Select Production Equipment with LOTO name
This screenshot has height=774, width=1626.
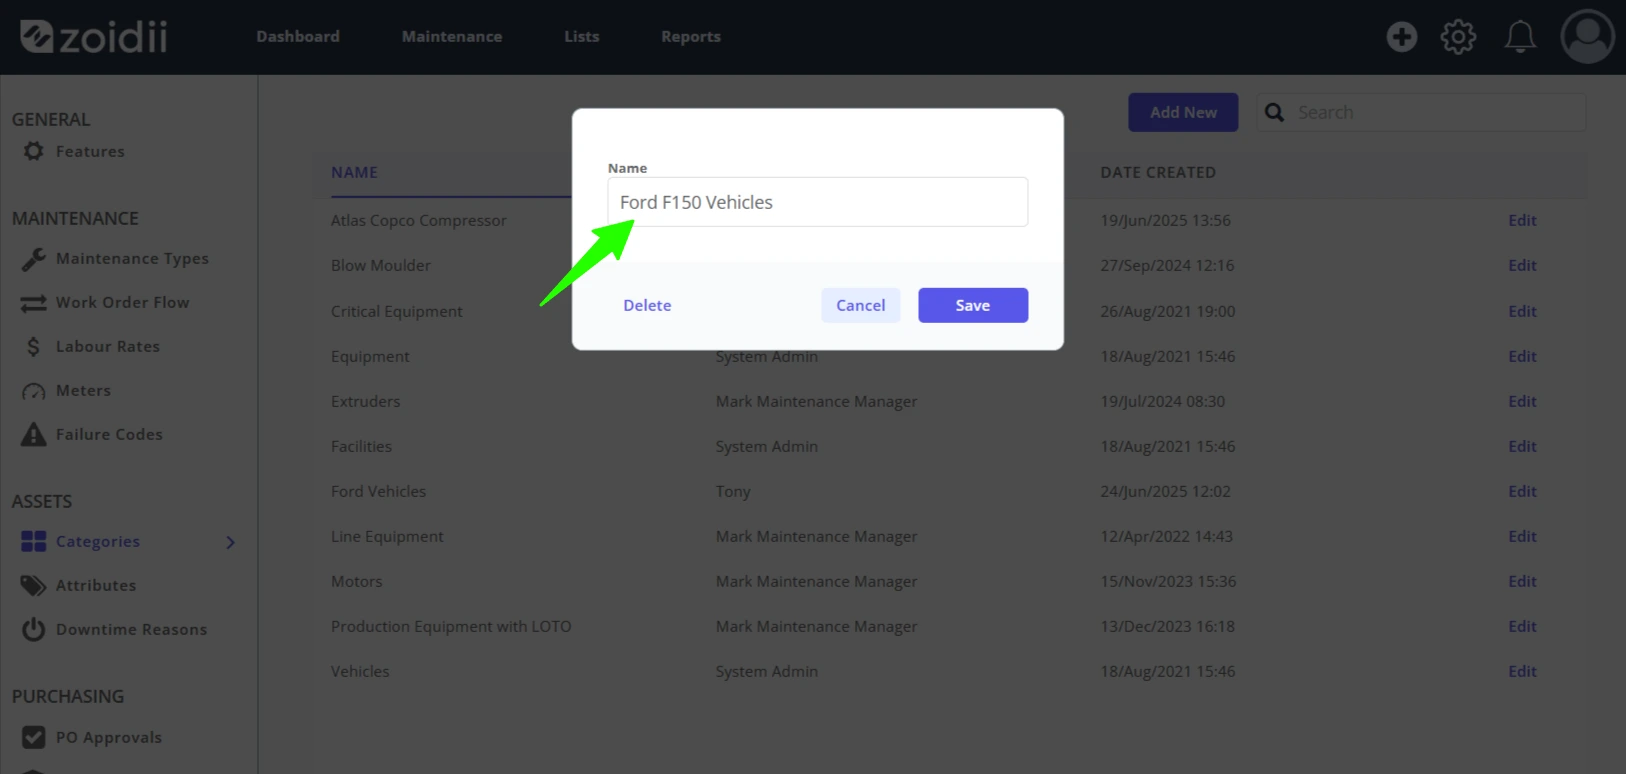point(451,626)
